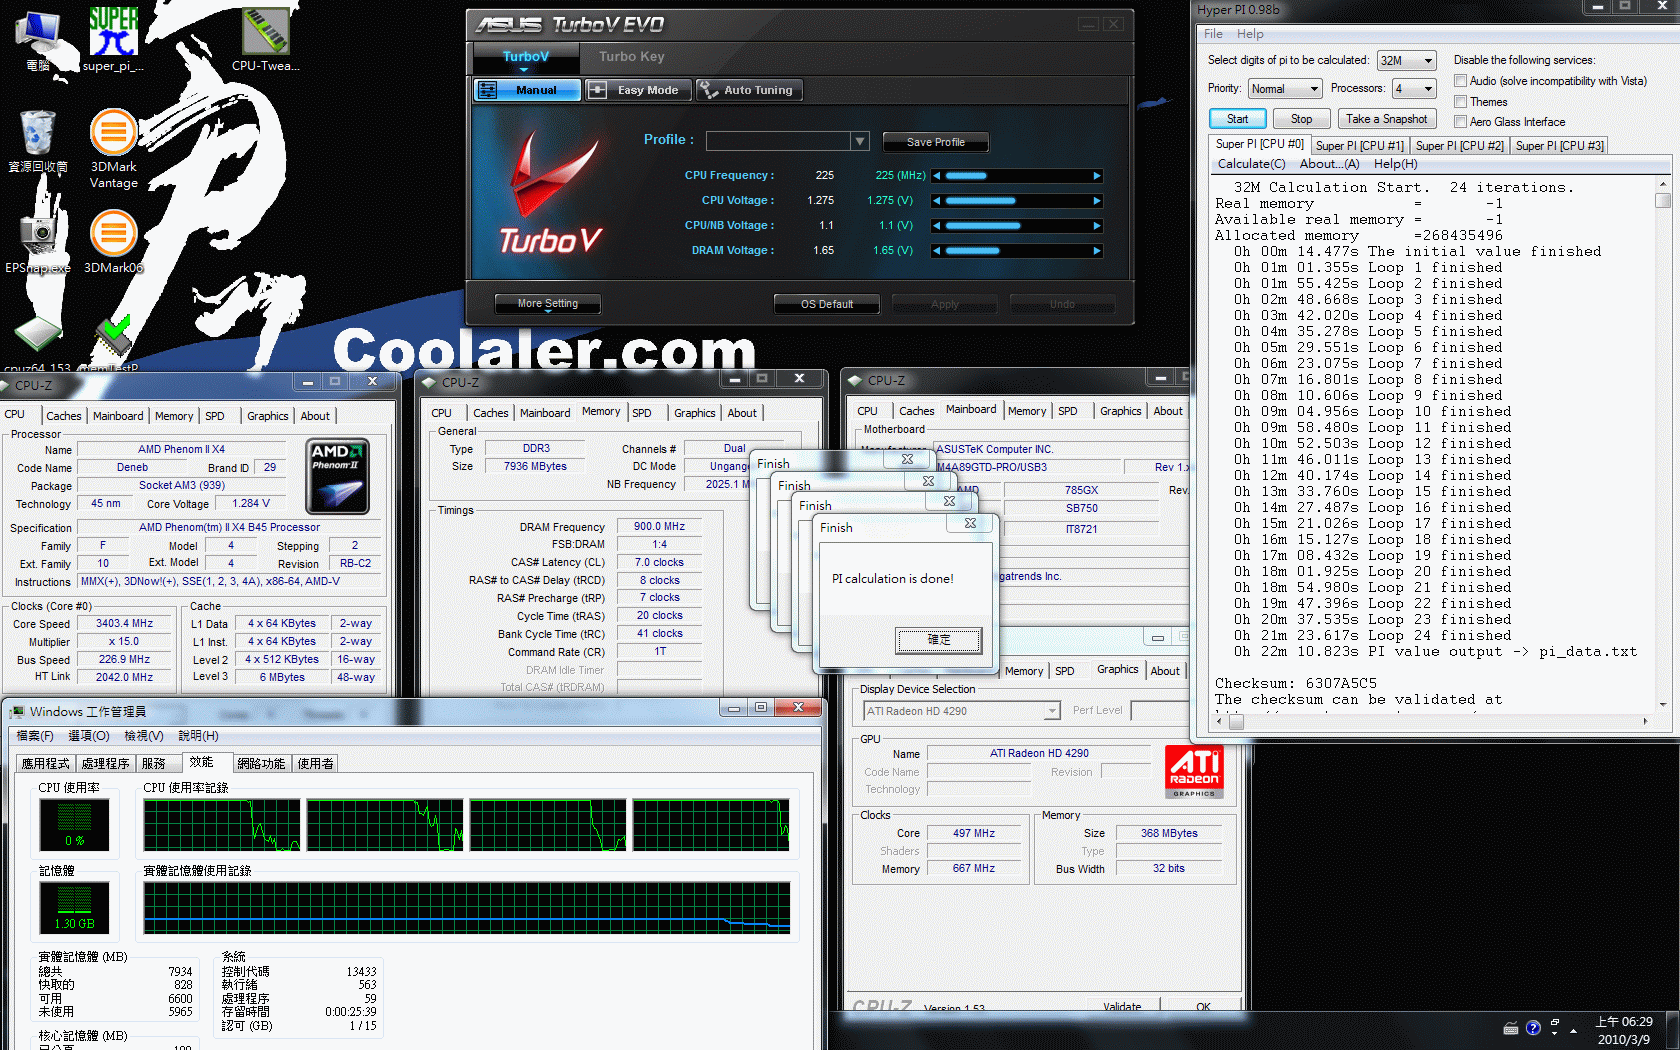
Task: Click the Hyper PI vertical scrollbar
Action: click(1663, 444)
